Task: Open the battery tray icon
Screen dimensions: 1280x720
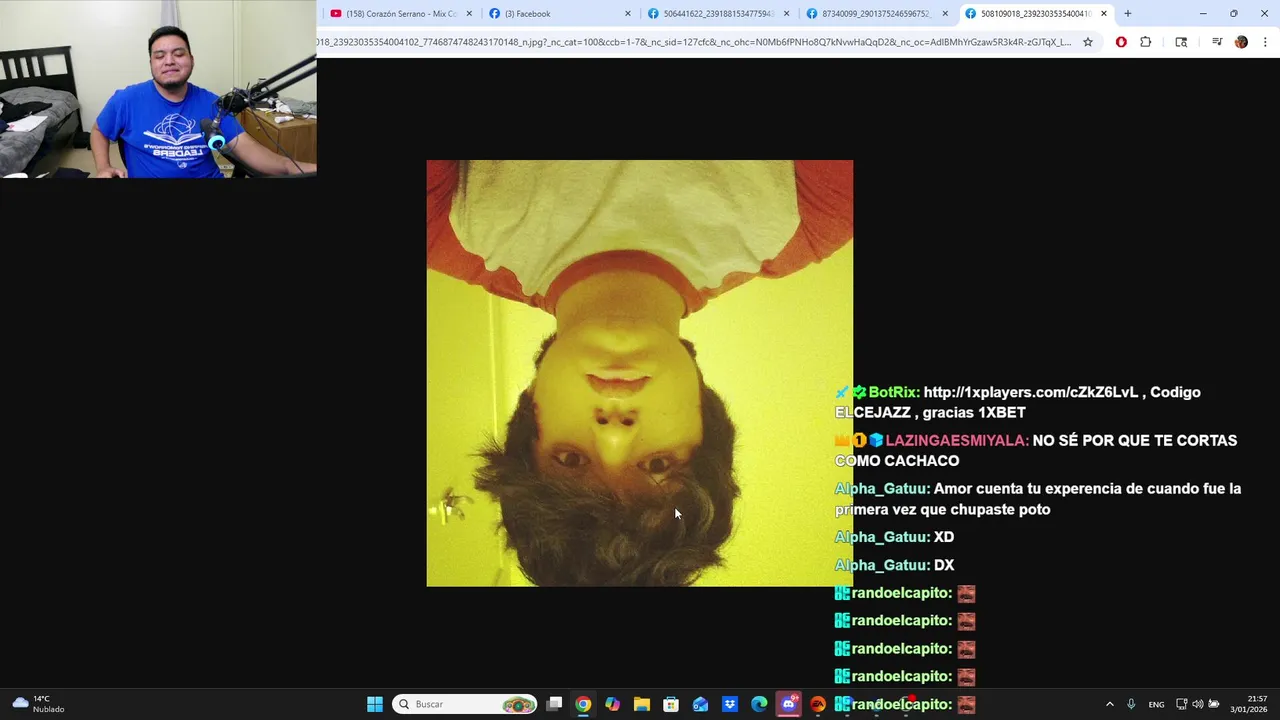Action: pyautogui.click(x=1213, y=704)
